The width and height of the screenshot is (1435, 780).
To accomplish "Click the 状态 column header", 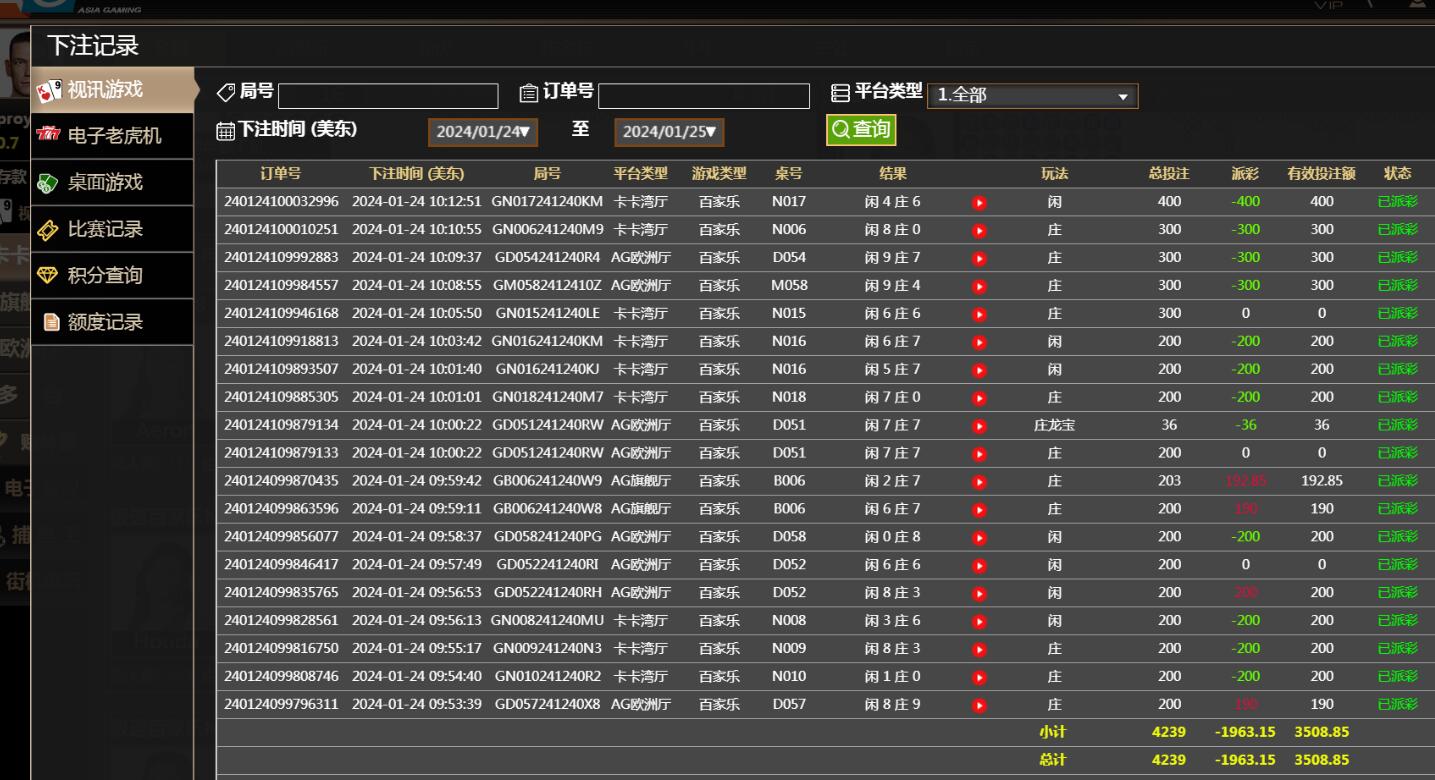I will point(1397,174).
